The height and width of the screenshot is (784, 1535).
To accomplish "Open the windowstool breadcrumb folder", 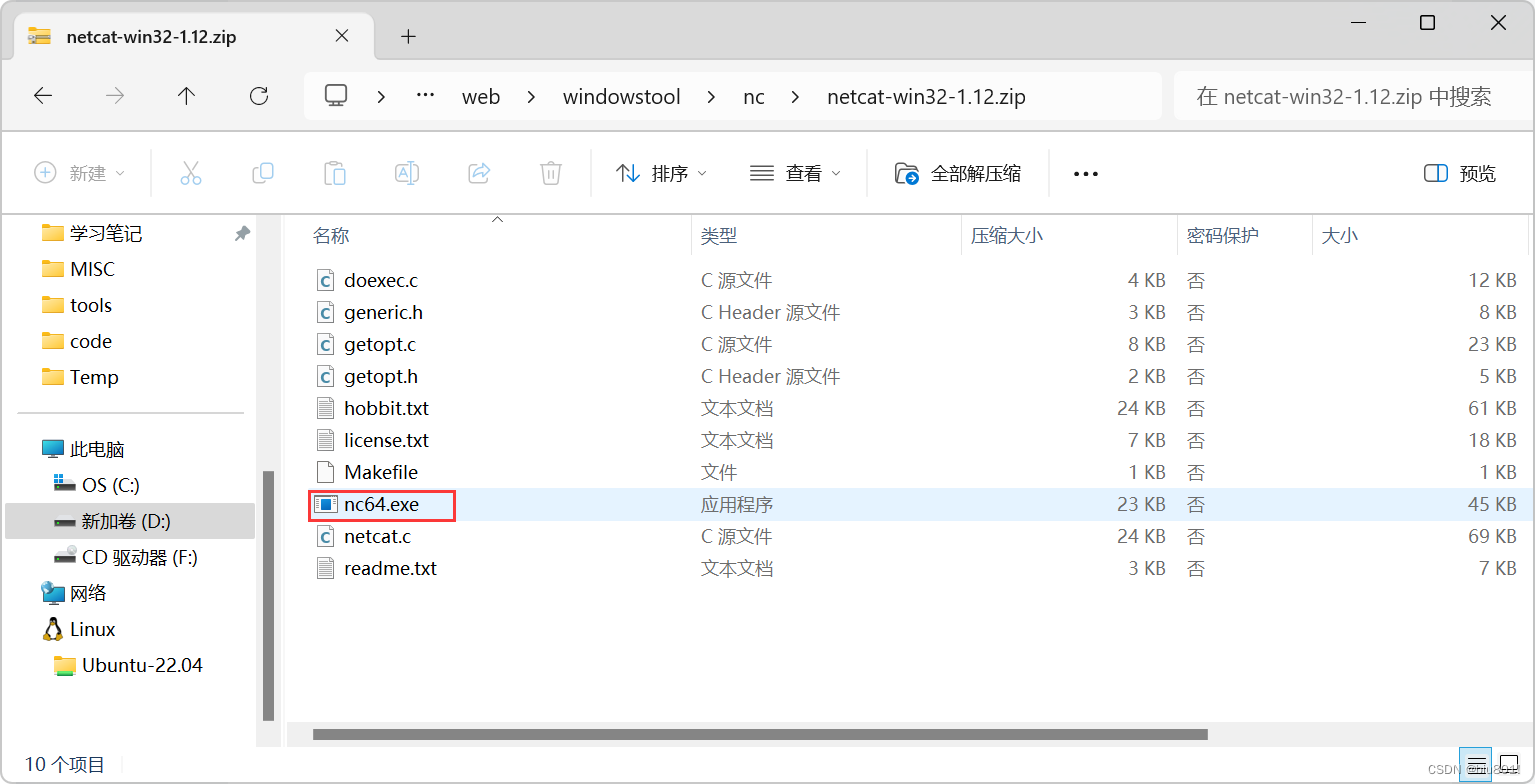I will [x=621, y=95].
